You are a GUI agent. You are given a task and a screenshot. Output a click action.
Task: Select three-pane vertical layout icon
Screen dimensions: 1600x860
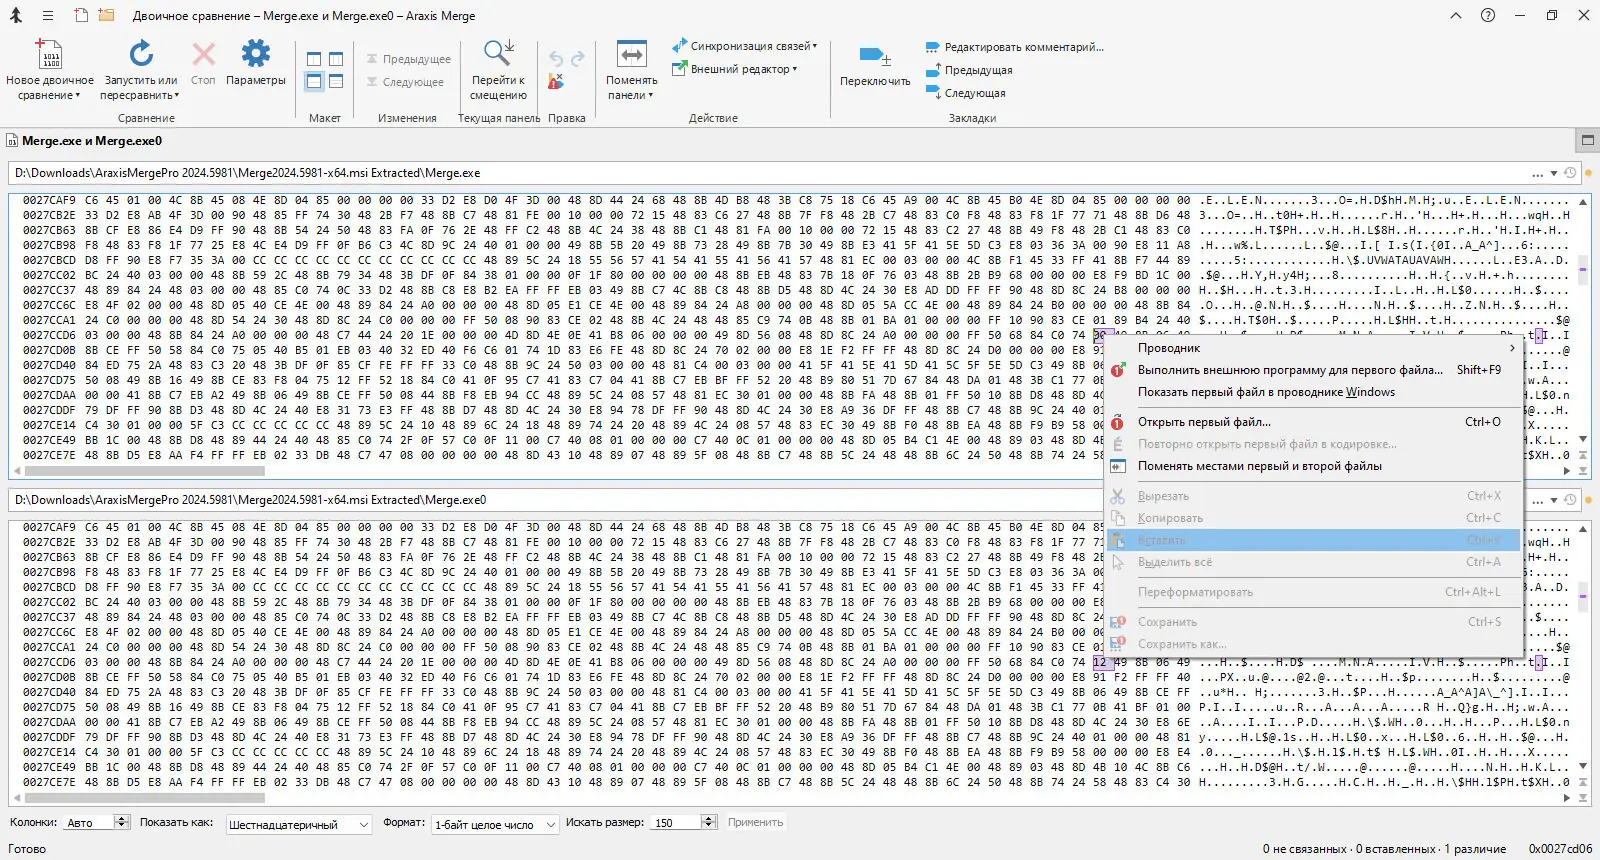336,59
